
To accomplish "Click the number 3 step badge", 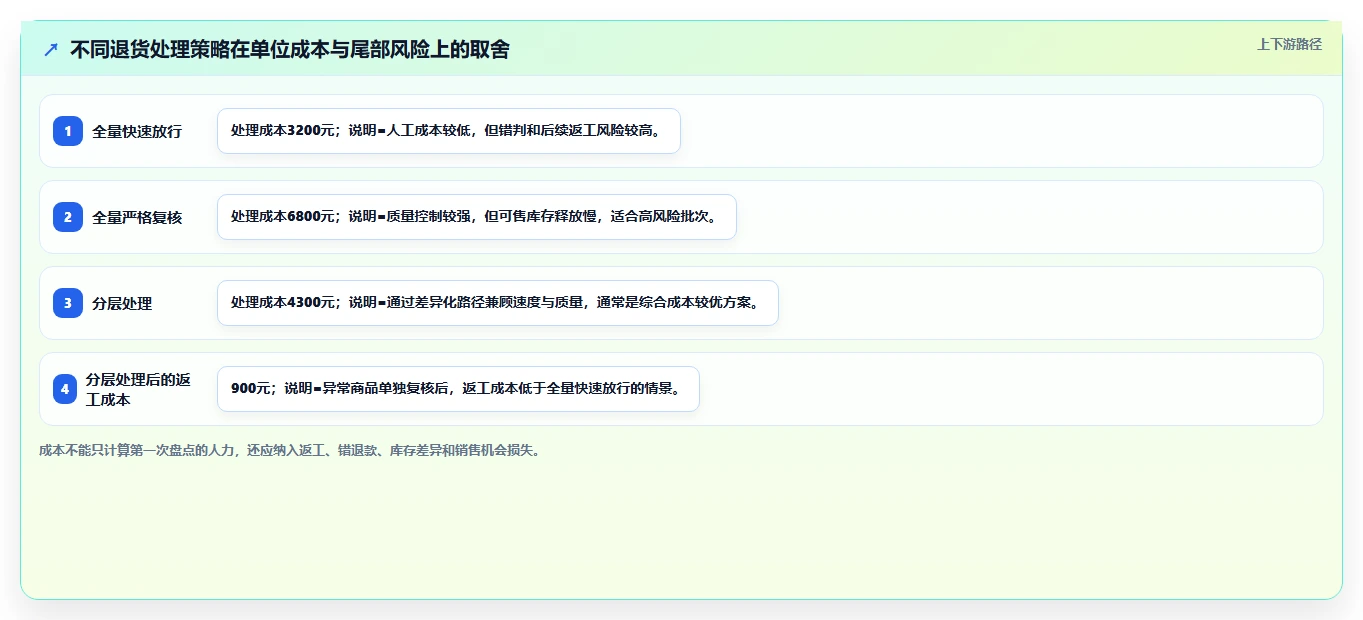I will (x=68, y=303).
